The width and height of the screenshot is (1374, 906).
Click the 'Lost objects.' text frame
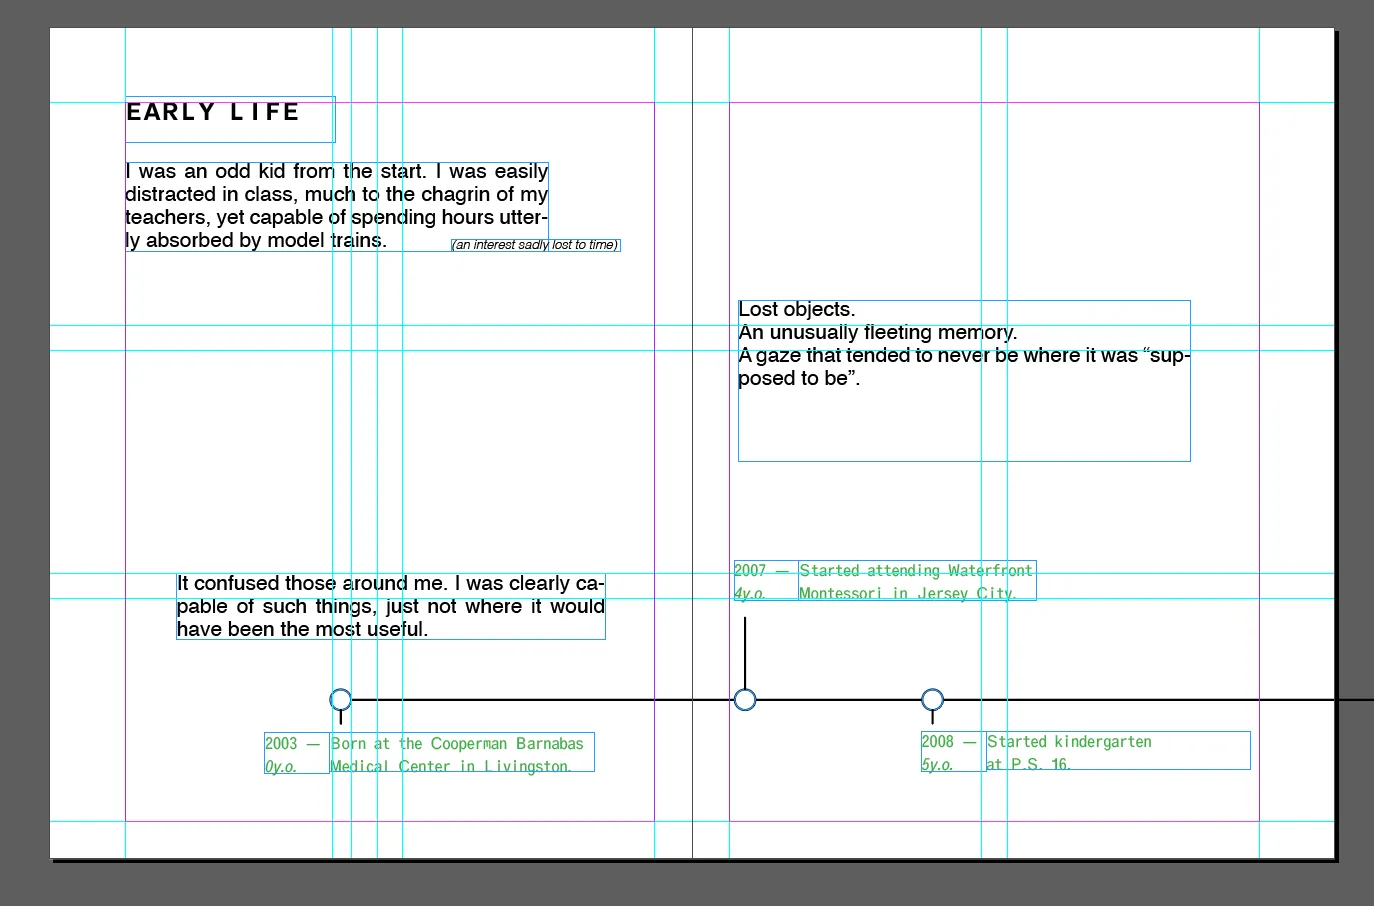964,381
